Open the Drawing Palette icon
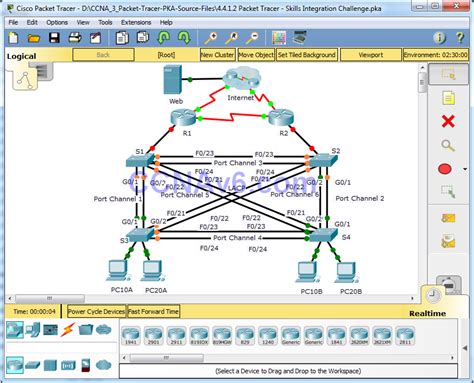This screenshot has height=383, width=474. (279, 38)
